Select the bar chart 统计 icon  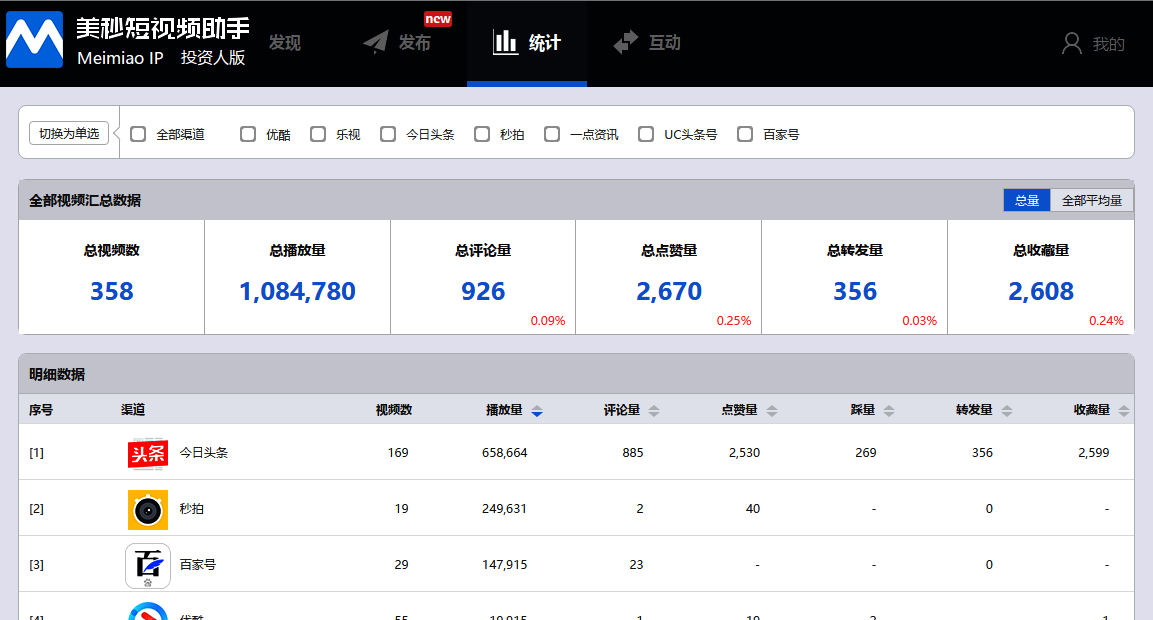[505, 42]
